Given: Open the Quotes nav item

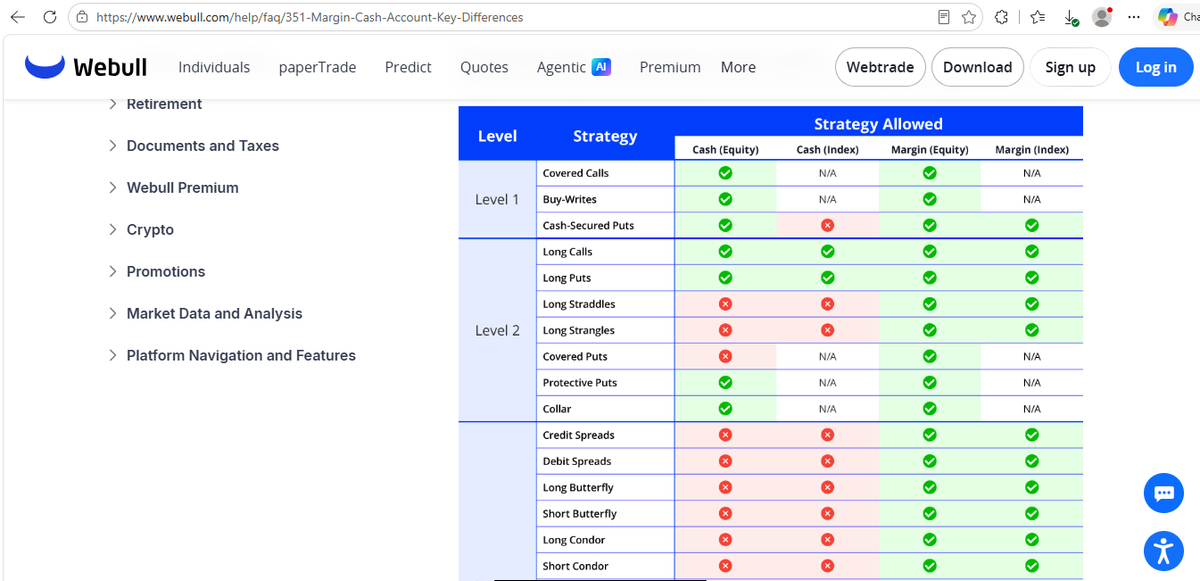Looking at the screenshot, I should [x=484, y=67].
